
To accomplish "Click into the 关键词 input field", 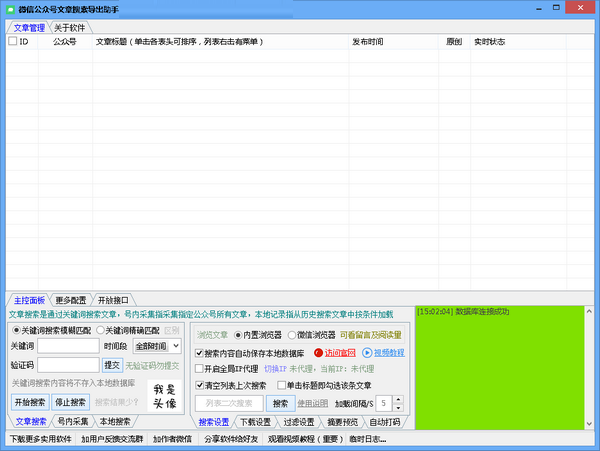I will click(x=68, y=346).
